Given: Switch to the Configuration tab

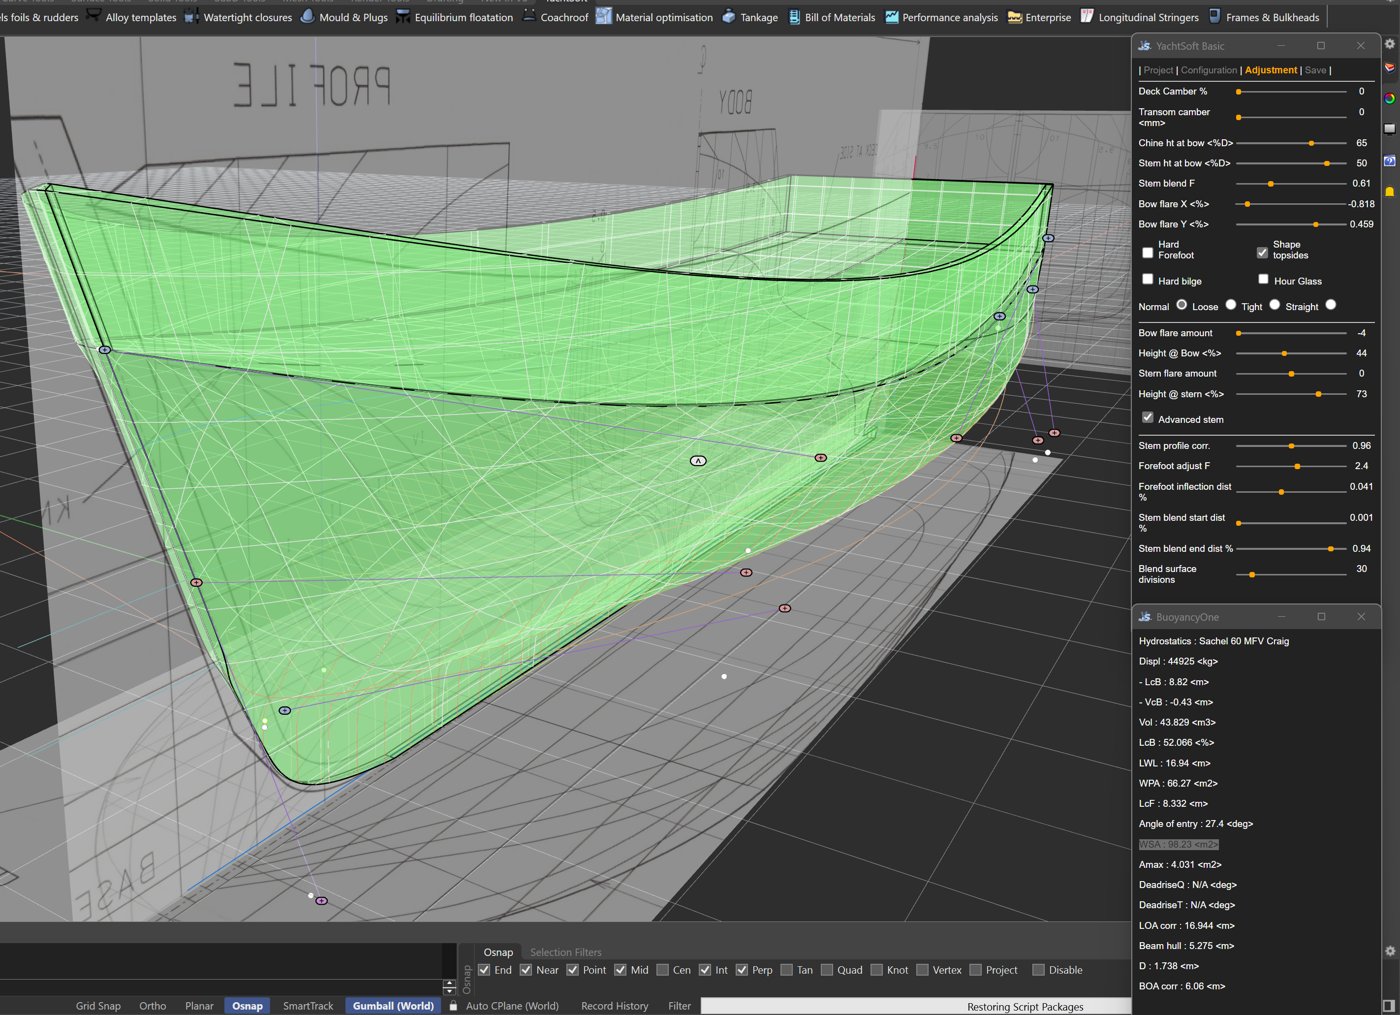Looking at the screenshot, I should (x=1209, y=70).
